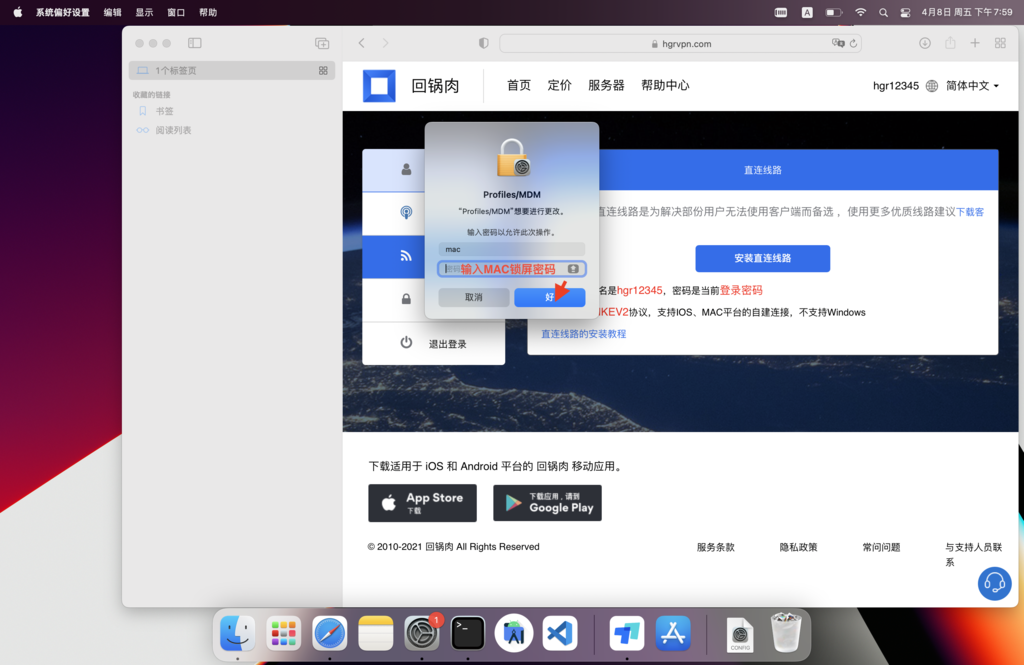The width and height of the screenshot is (1024, 665).
Task: Click the Google Play download badge
Action: (x=547, y=503)
